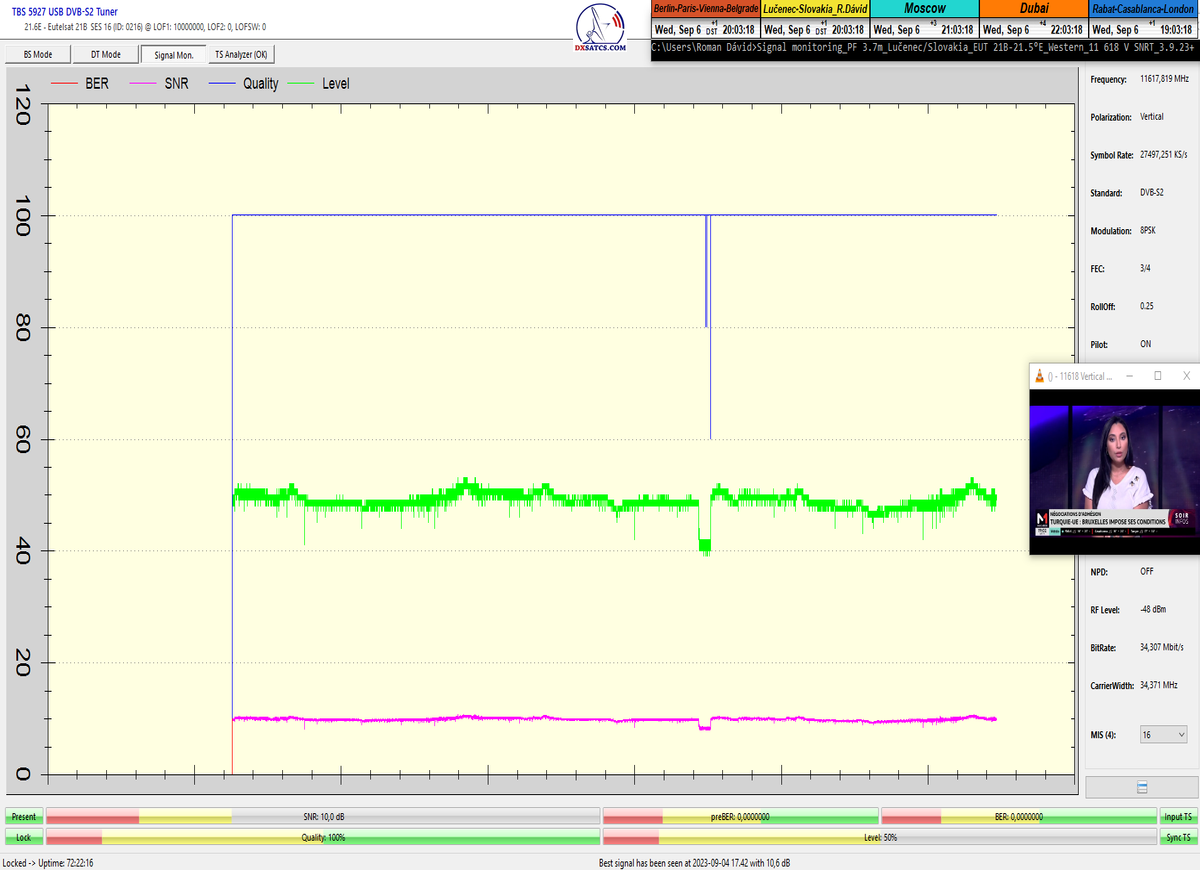Click the preBER meter bar

point(740,817)
